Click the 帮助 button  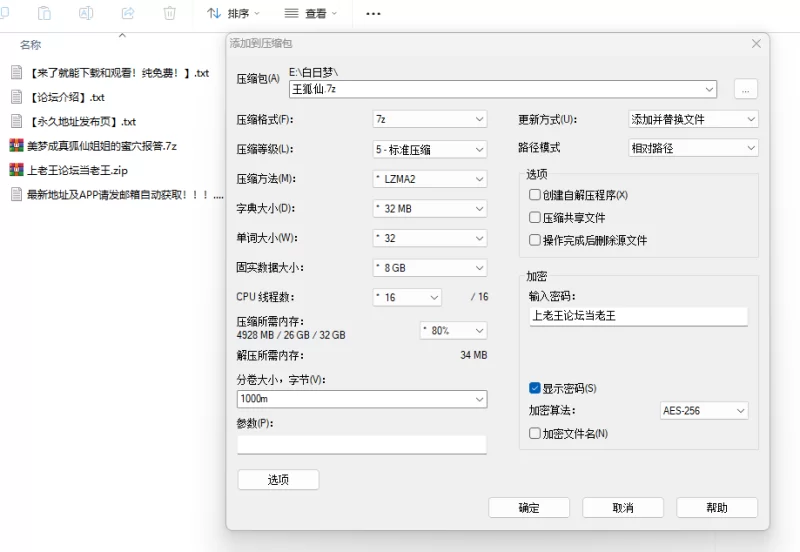click(x=717, y=508)
